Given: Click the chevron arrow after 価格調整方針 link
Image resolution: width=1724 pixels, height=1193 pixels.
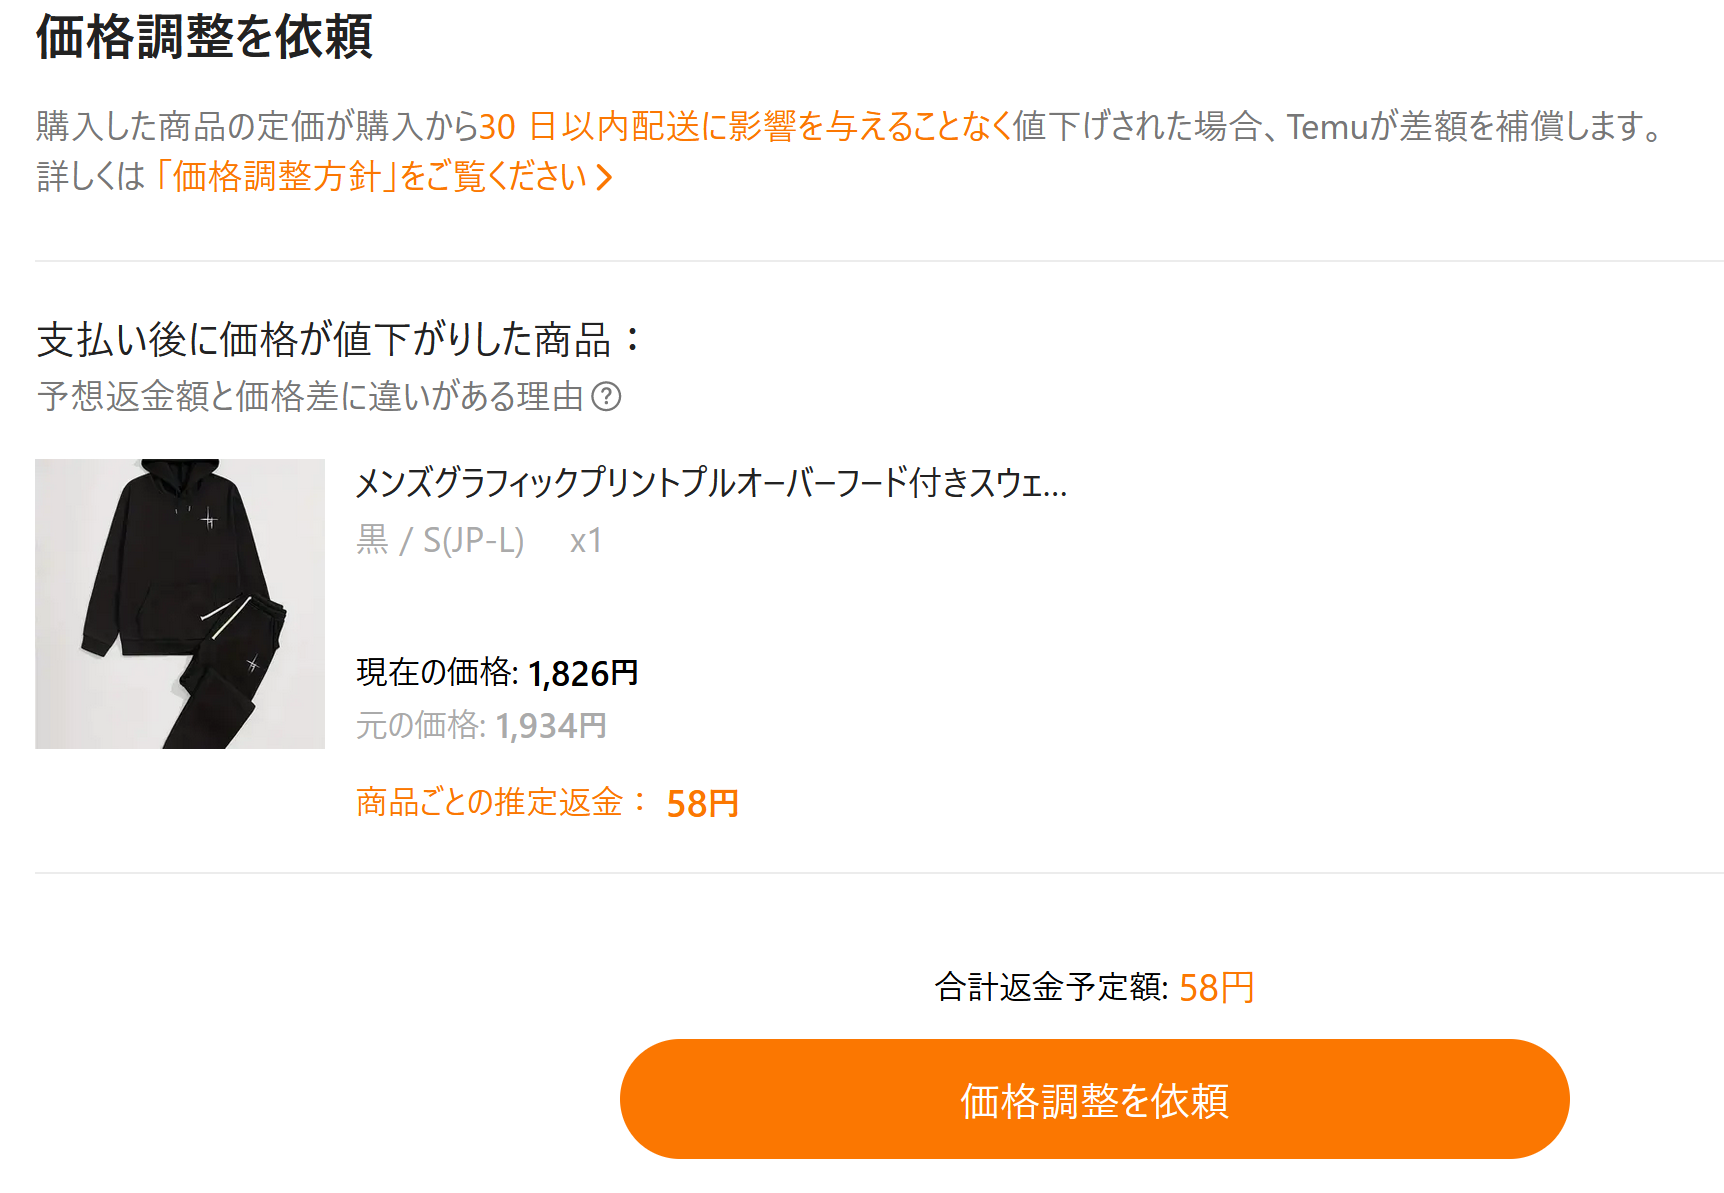Looking at the screenshot, I should 604,177.
